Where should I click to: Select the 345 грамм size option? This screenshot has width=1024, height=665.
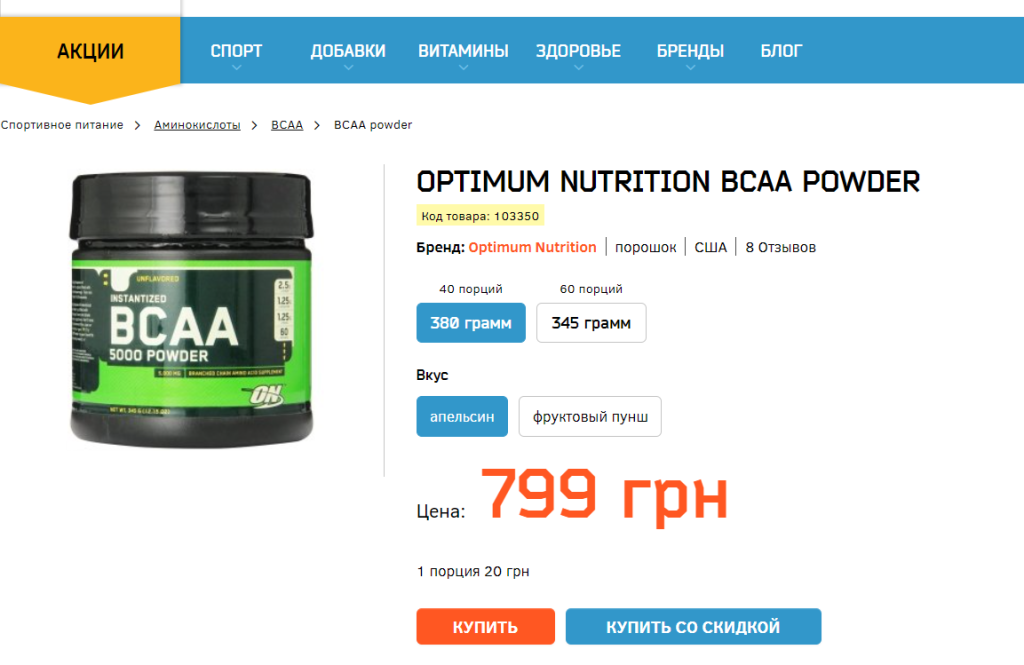[591, 323]
